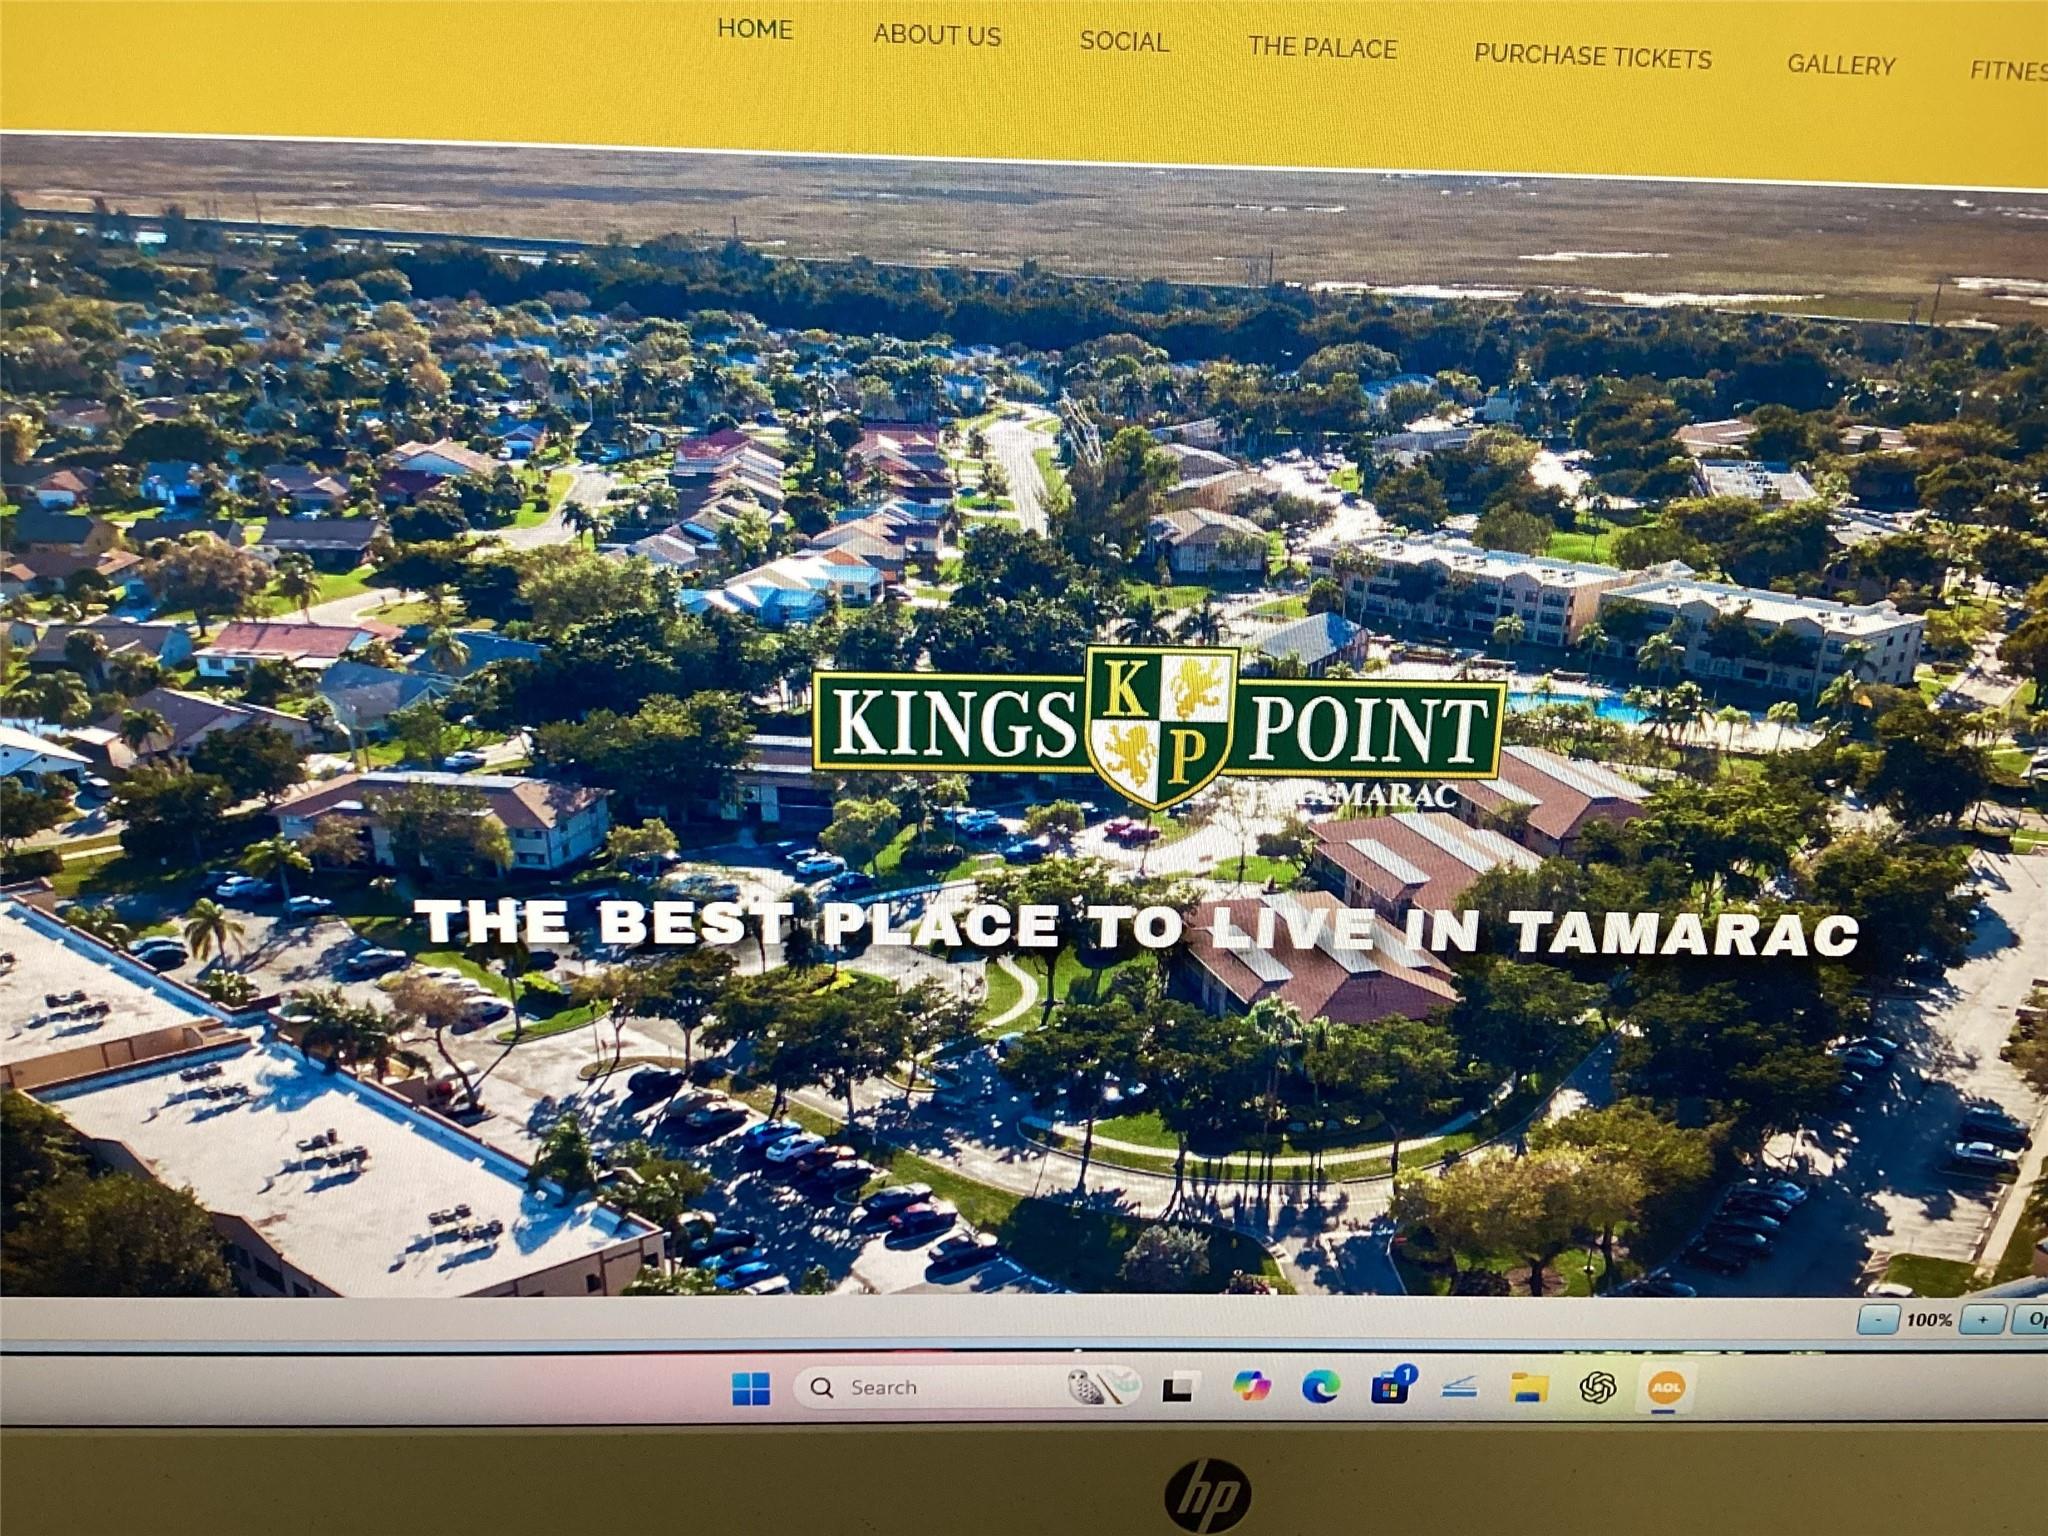Launch Copilot from the taskbar
2048x1536 pixels.
[x=1251, y=1387]
